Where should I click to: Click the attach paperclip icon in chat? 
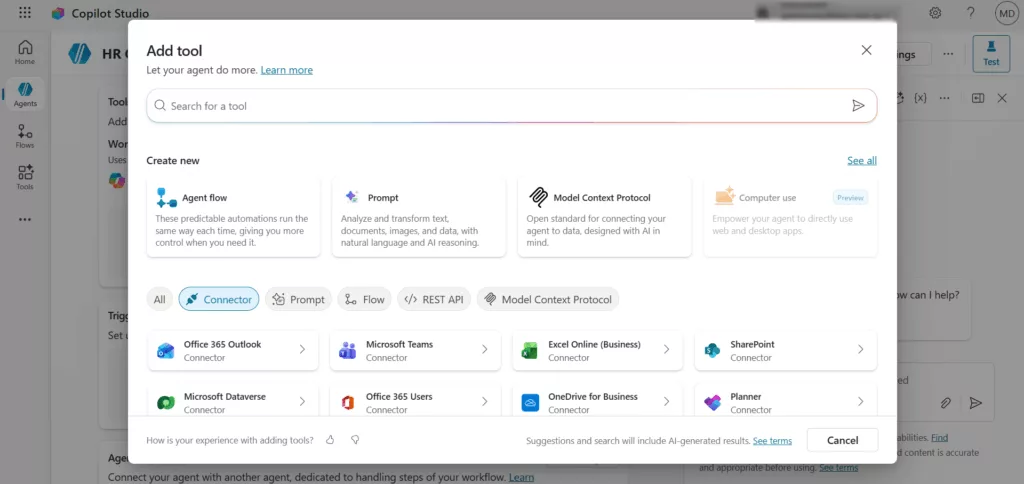[945, 403]
